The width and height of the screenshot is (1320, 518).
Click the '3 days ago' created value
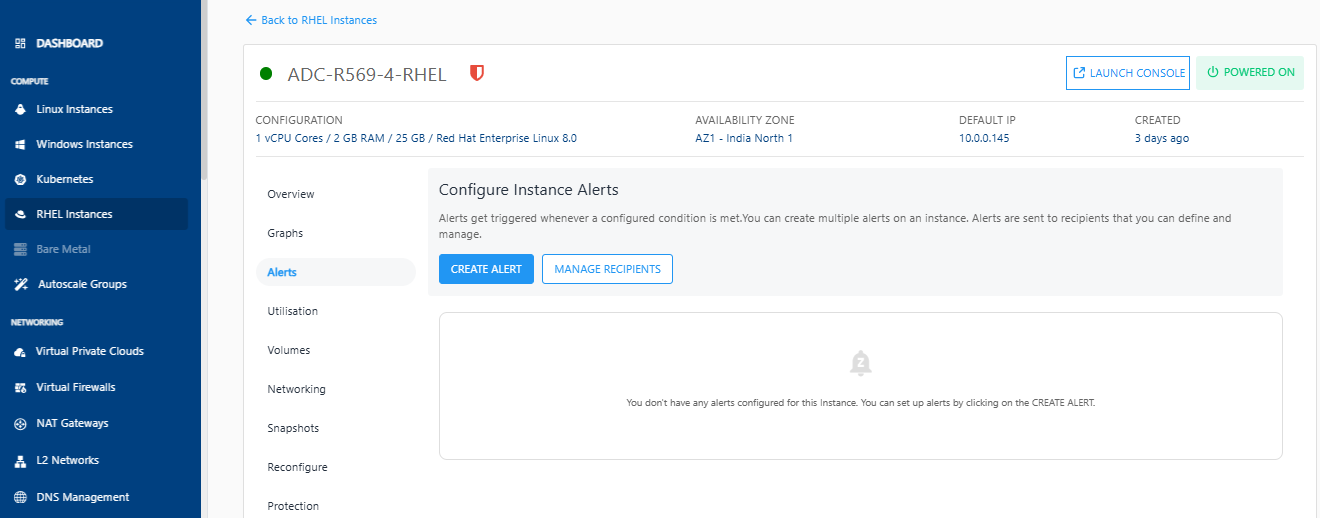(1162, 138)
